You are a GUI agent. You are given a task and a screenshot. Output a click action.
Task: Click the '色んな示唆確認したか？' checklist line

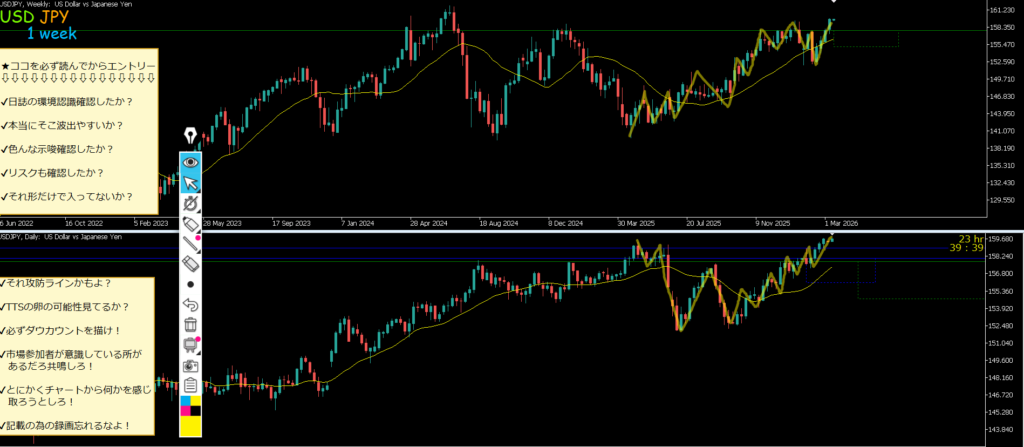coord(57,149)
